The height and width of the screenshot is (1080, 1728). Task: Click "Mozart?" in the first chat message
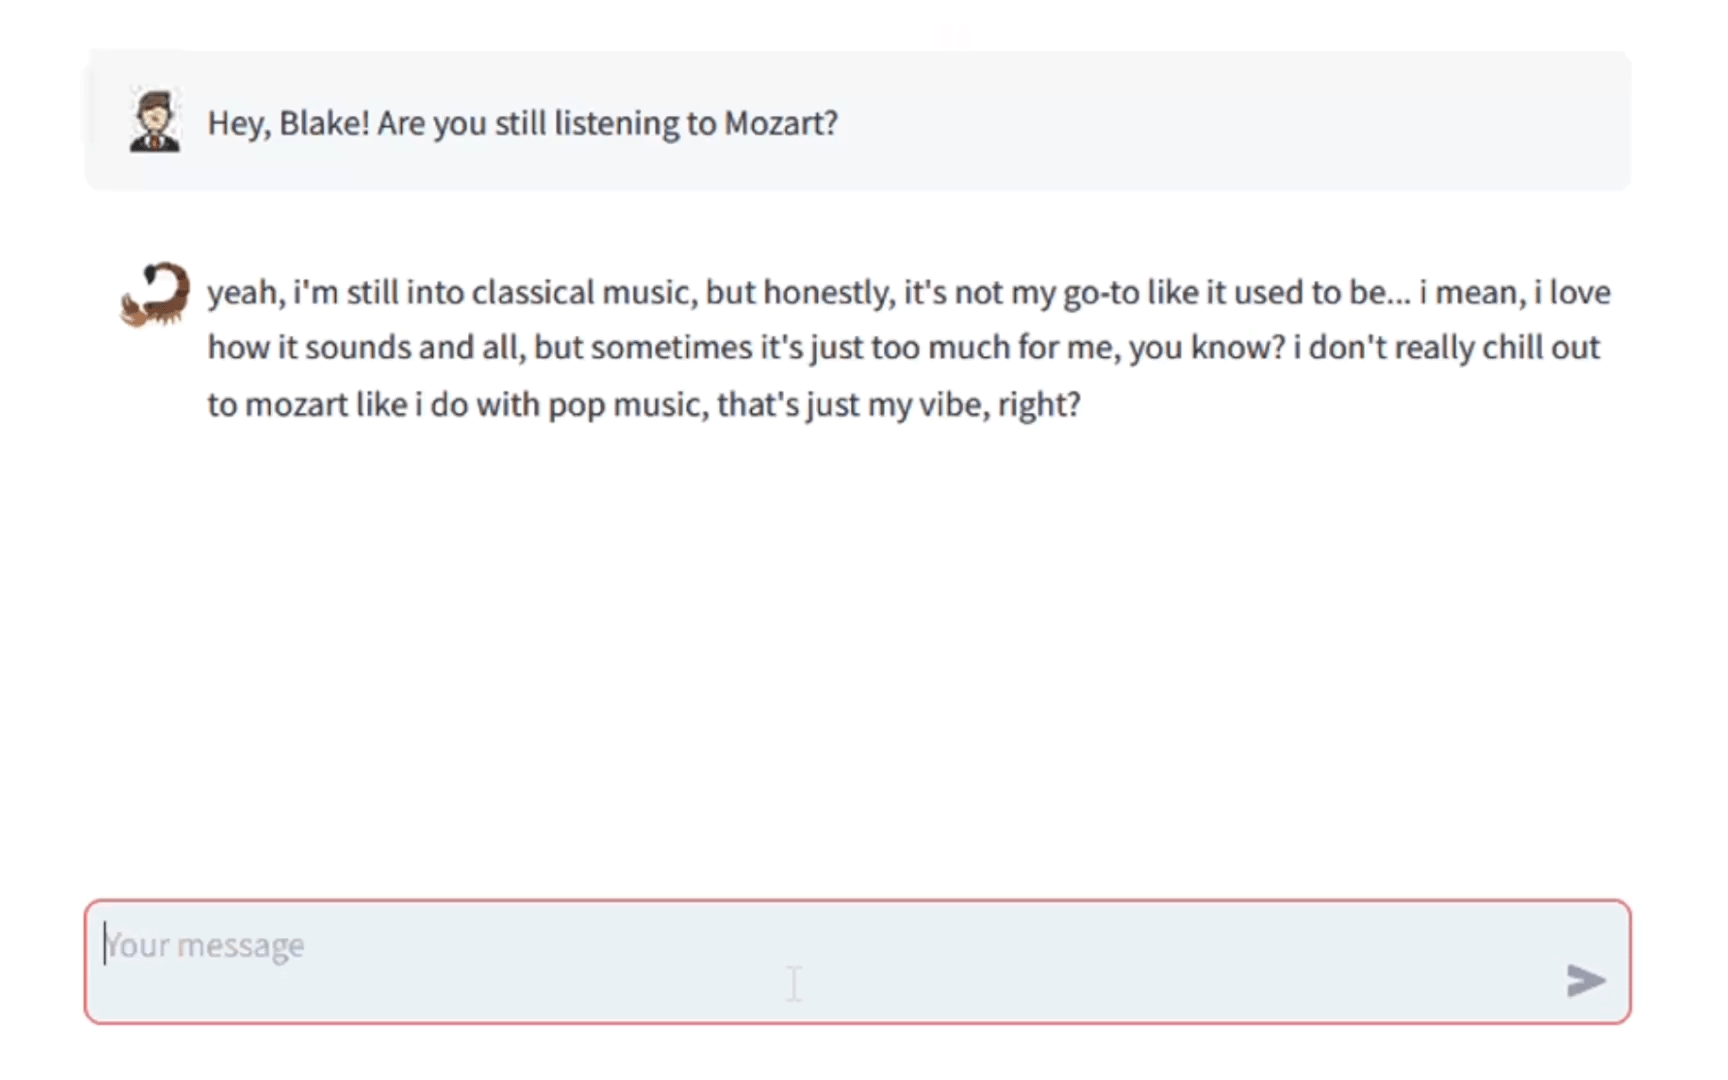(781, 123)
